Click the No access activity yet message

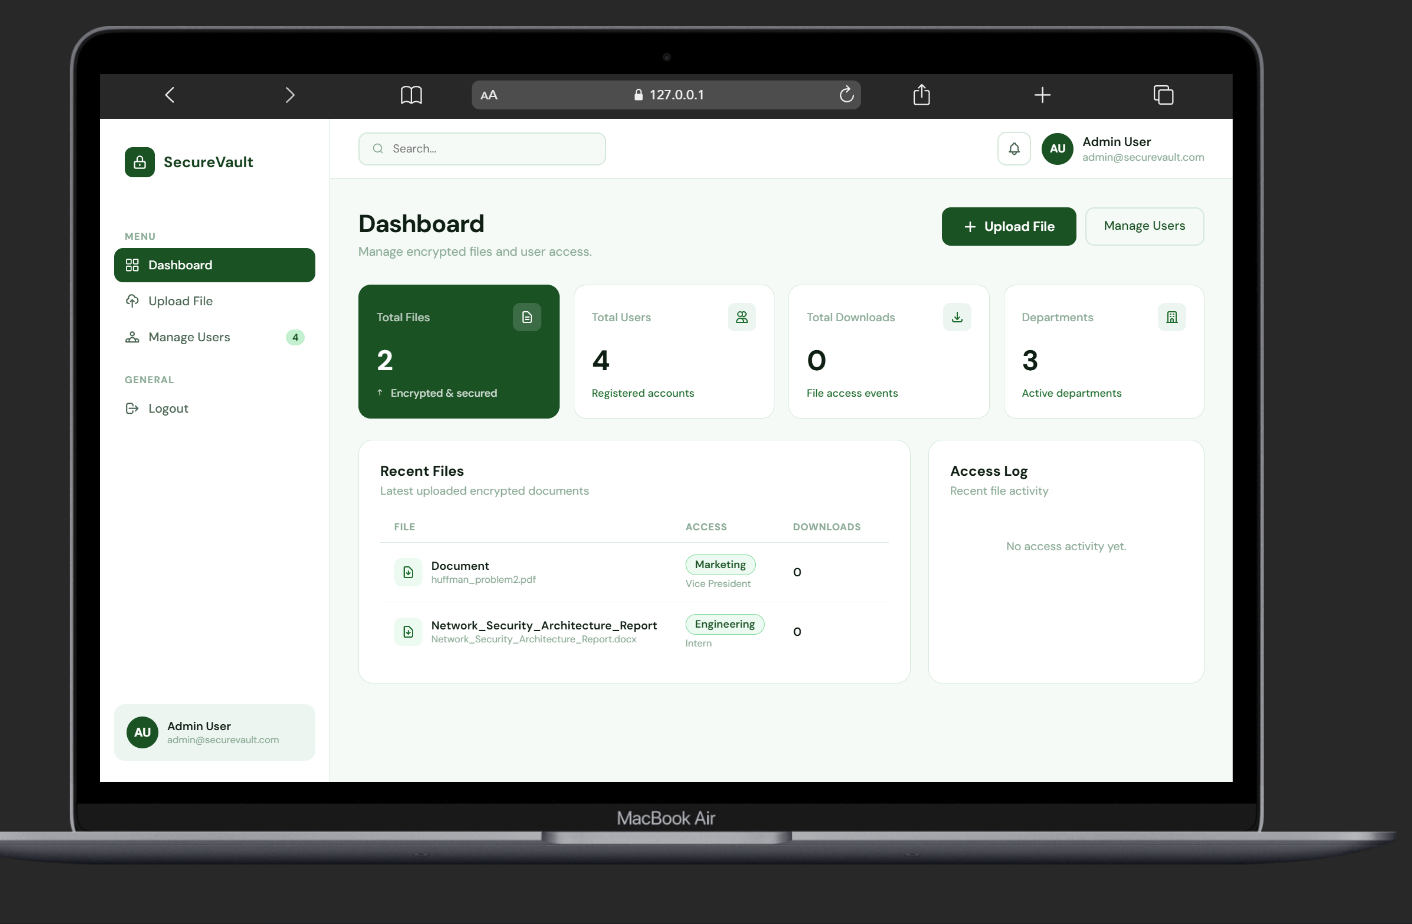1066,546
